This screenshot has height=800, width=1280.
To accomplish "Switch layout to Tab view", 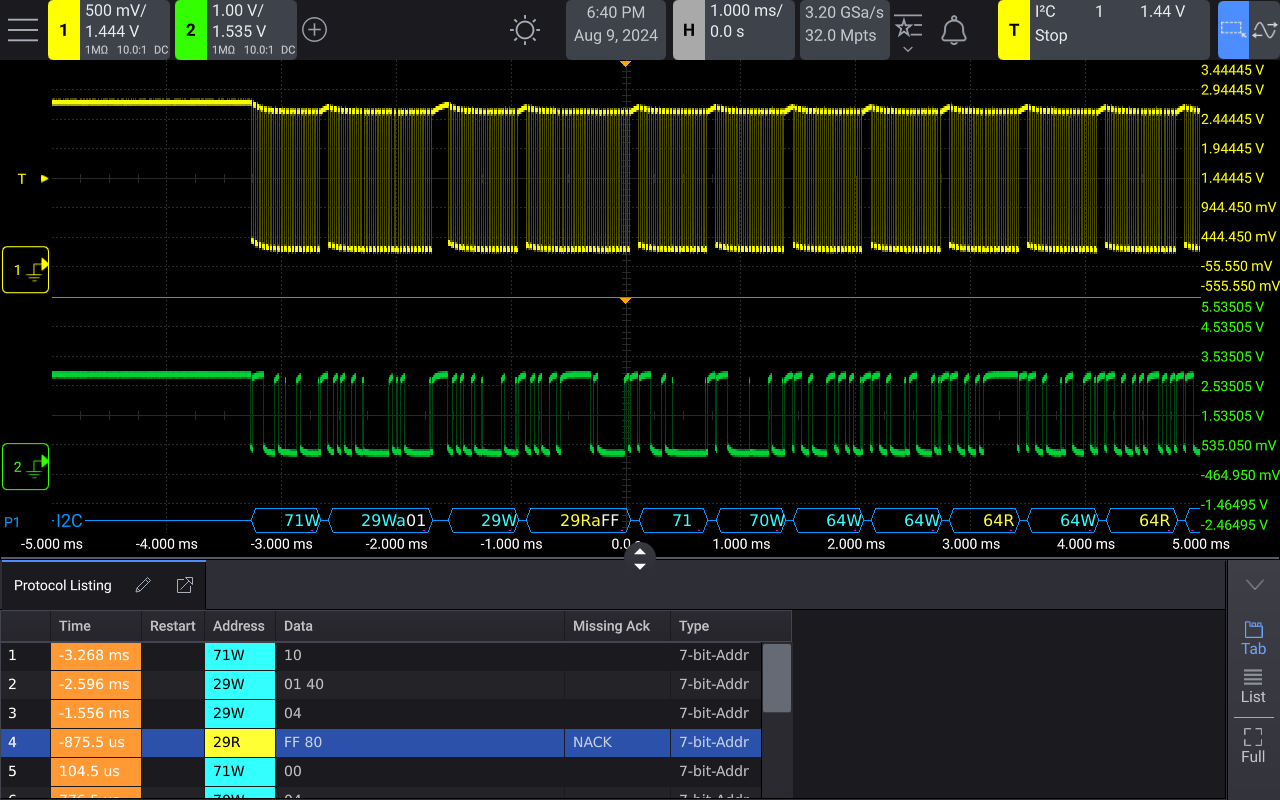I will (x=1254, y=638).
